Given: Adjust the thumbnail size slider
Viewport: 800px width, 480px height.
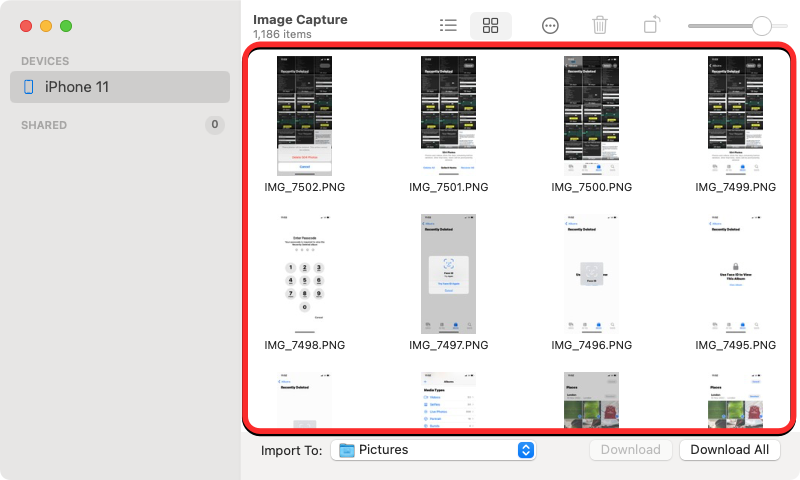Looking at the screenshot, I should pyautogui.click(x=762, y=26).
